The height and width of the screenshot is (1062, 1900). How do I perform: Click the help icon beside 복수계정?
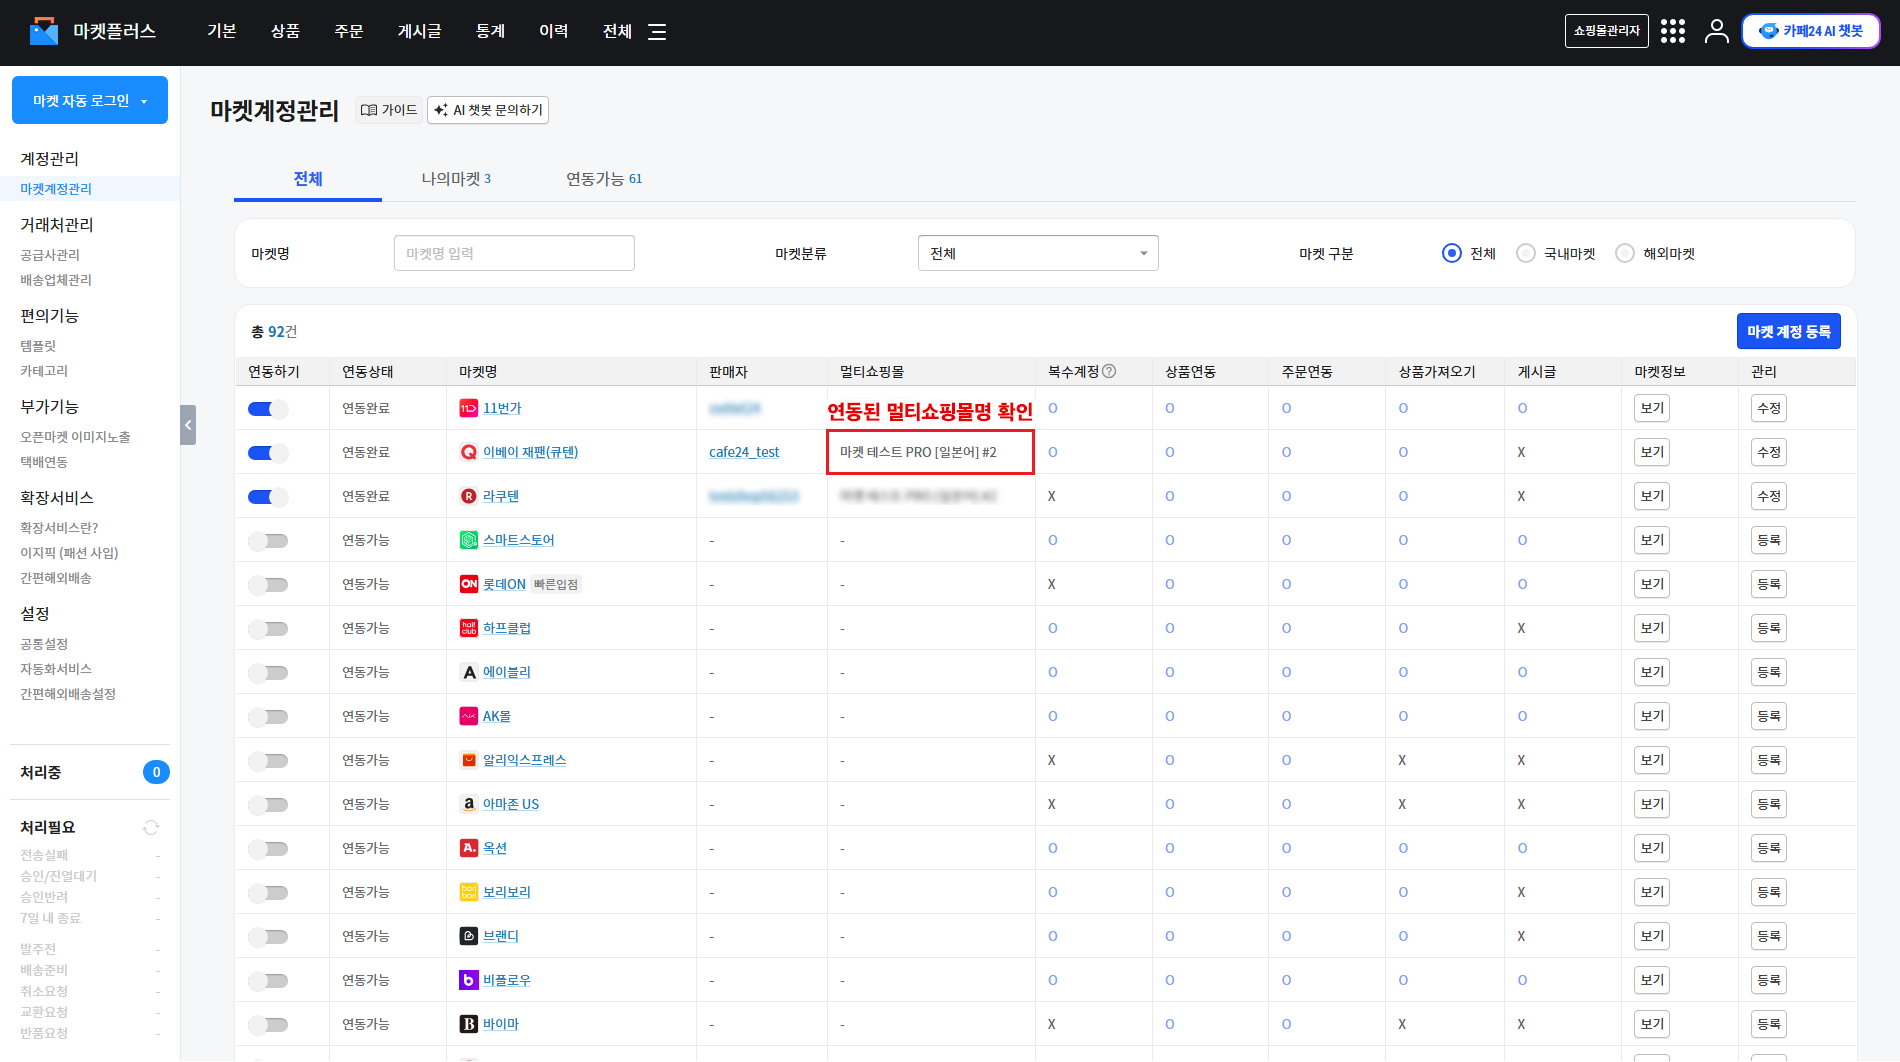point(1109,371)
